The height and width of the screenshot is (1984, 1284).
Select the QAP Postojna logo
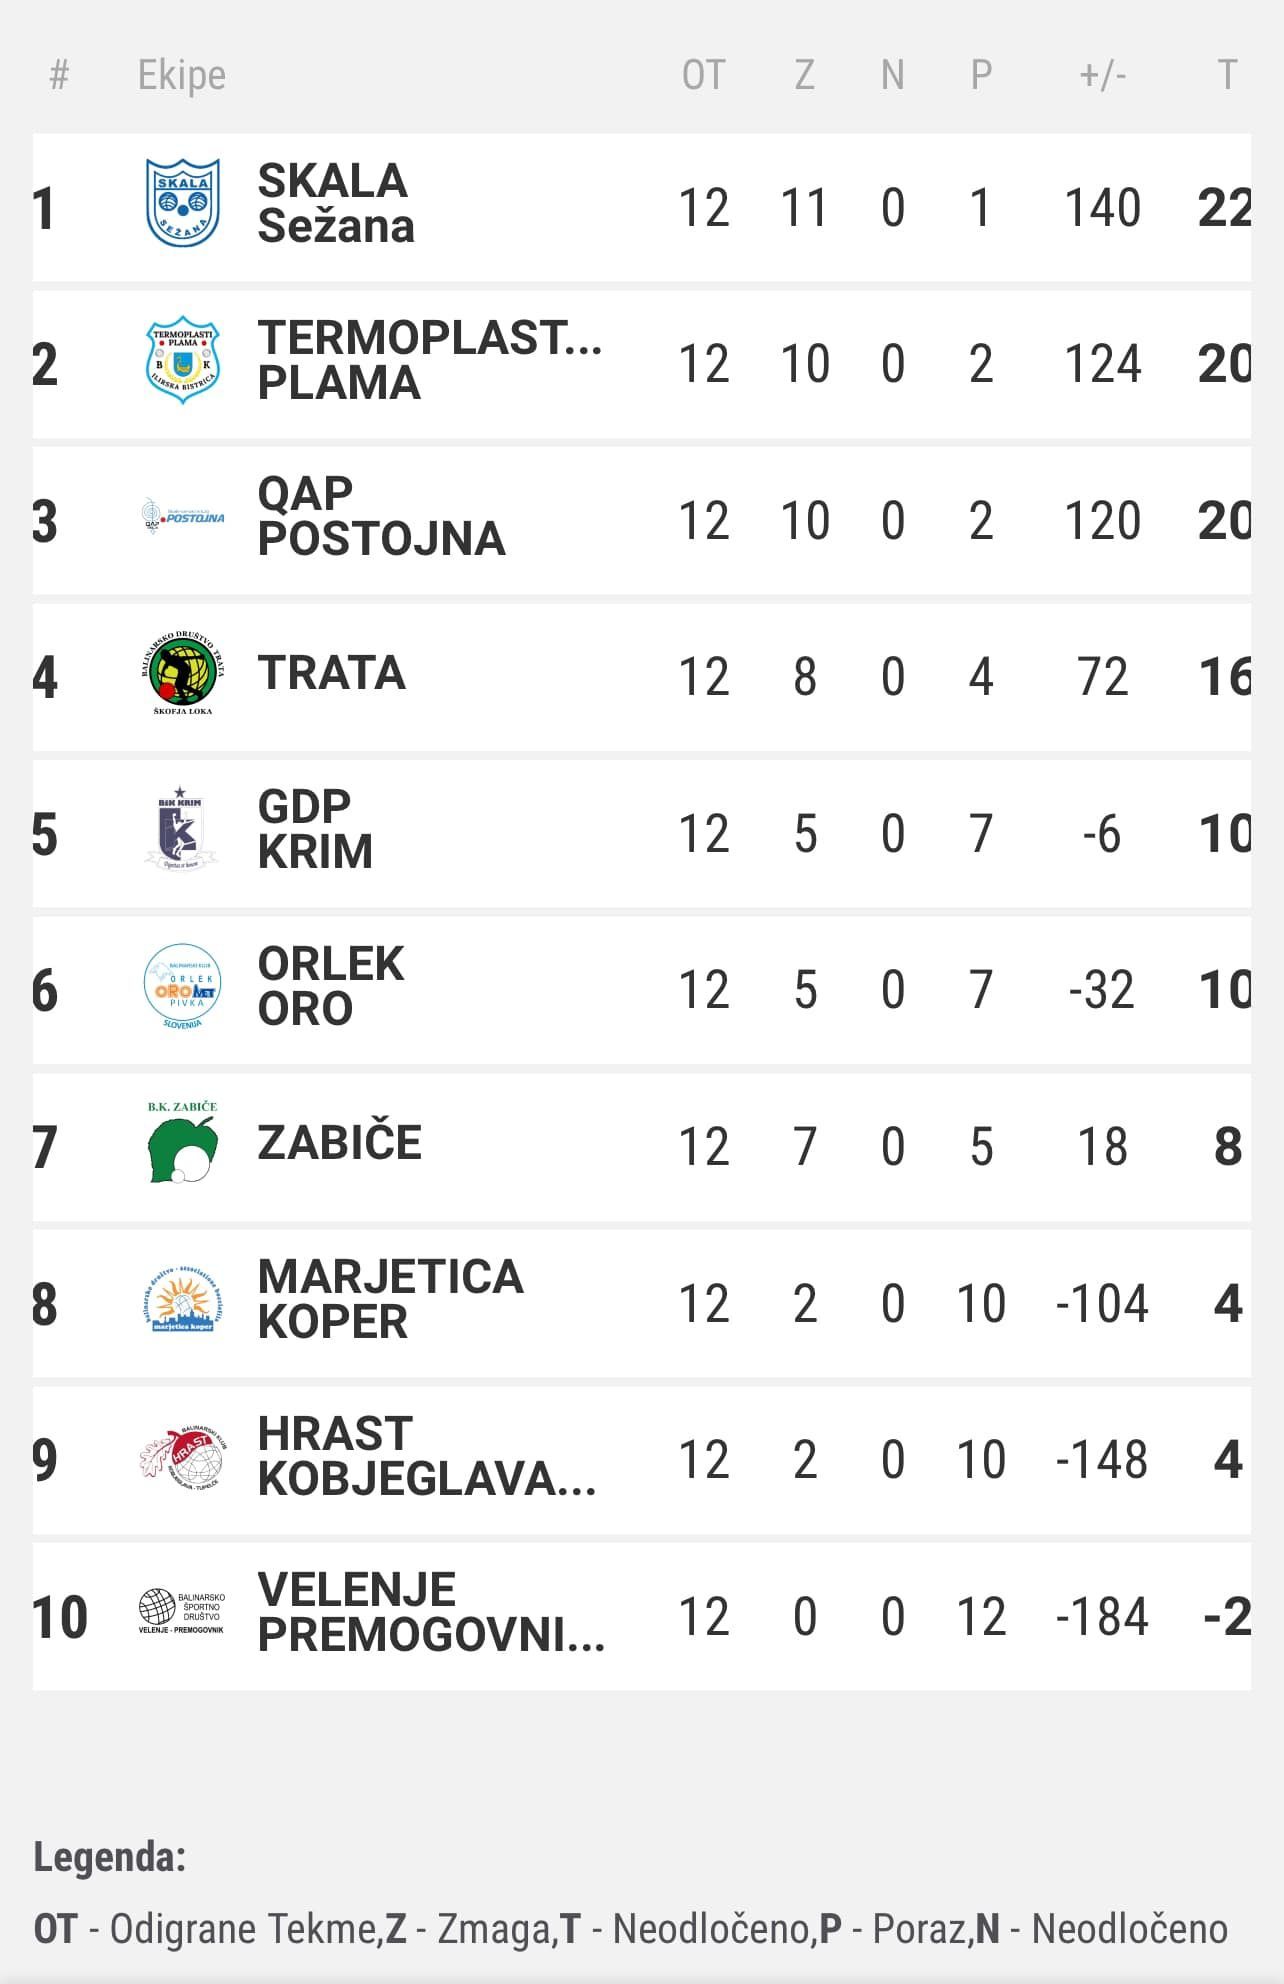[x=182, y=517]
